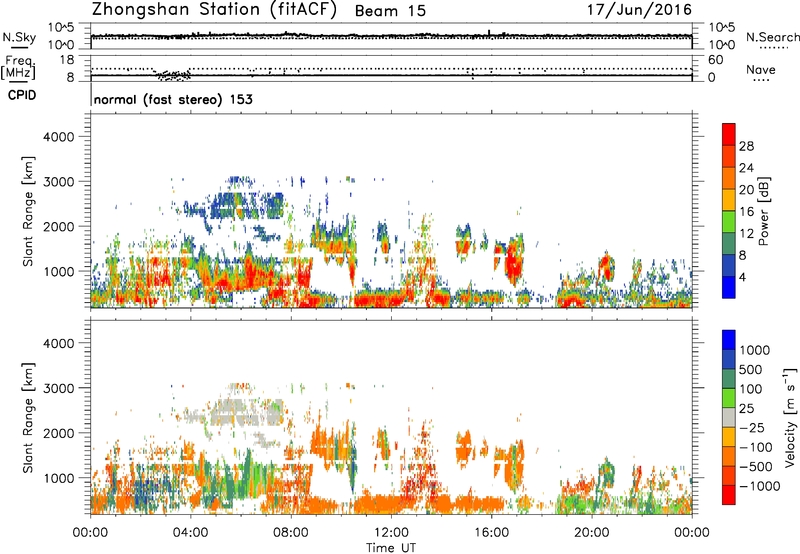Click the "N.Search" legend label

[x=773, y=37]
